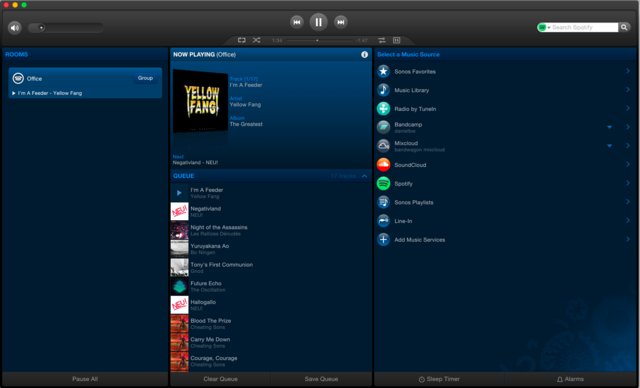Select Future Echo track title in queue
Screen dimensions: 640x388
[x=206, y=283]
